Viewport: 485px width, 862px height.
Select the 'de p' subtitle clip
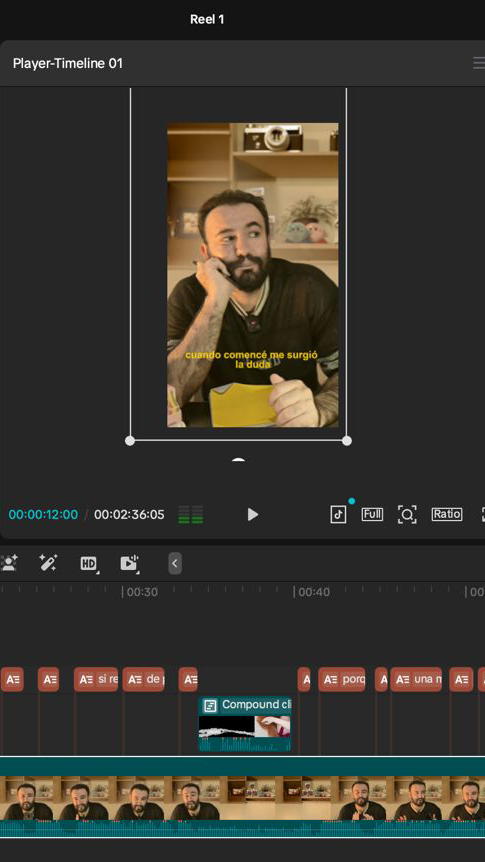click(144, 679)
